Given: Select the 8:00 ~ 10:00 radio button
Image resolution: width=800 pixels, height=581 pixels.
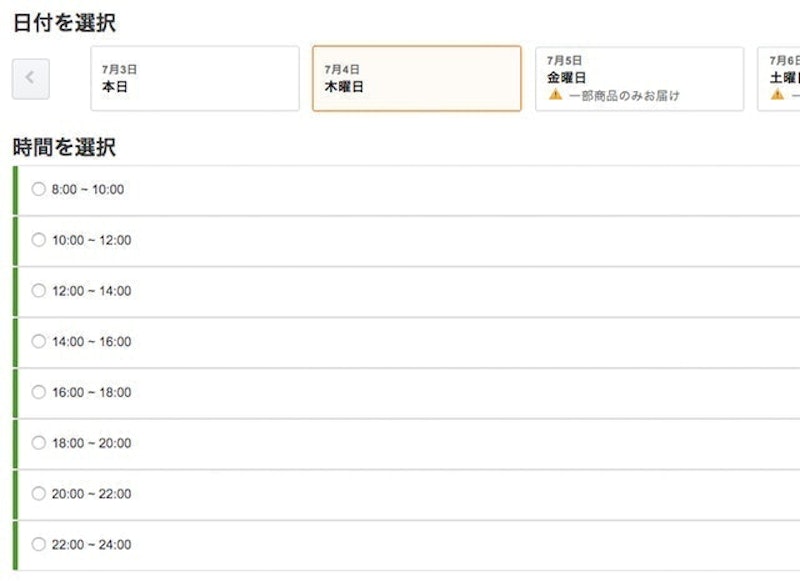Looking at the screenshot, I should pyautogui.click(x=39, y=189).
